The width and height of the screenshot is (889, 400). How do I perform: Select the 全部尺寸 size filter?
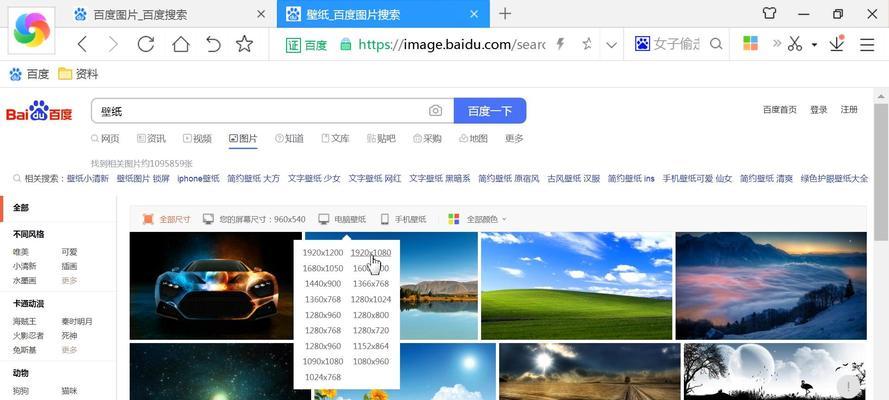point(166,219)
